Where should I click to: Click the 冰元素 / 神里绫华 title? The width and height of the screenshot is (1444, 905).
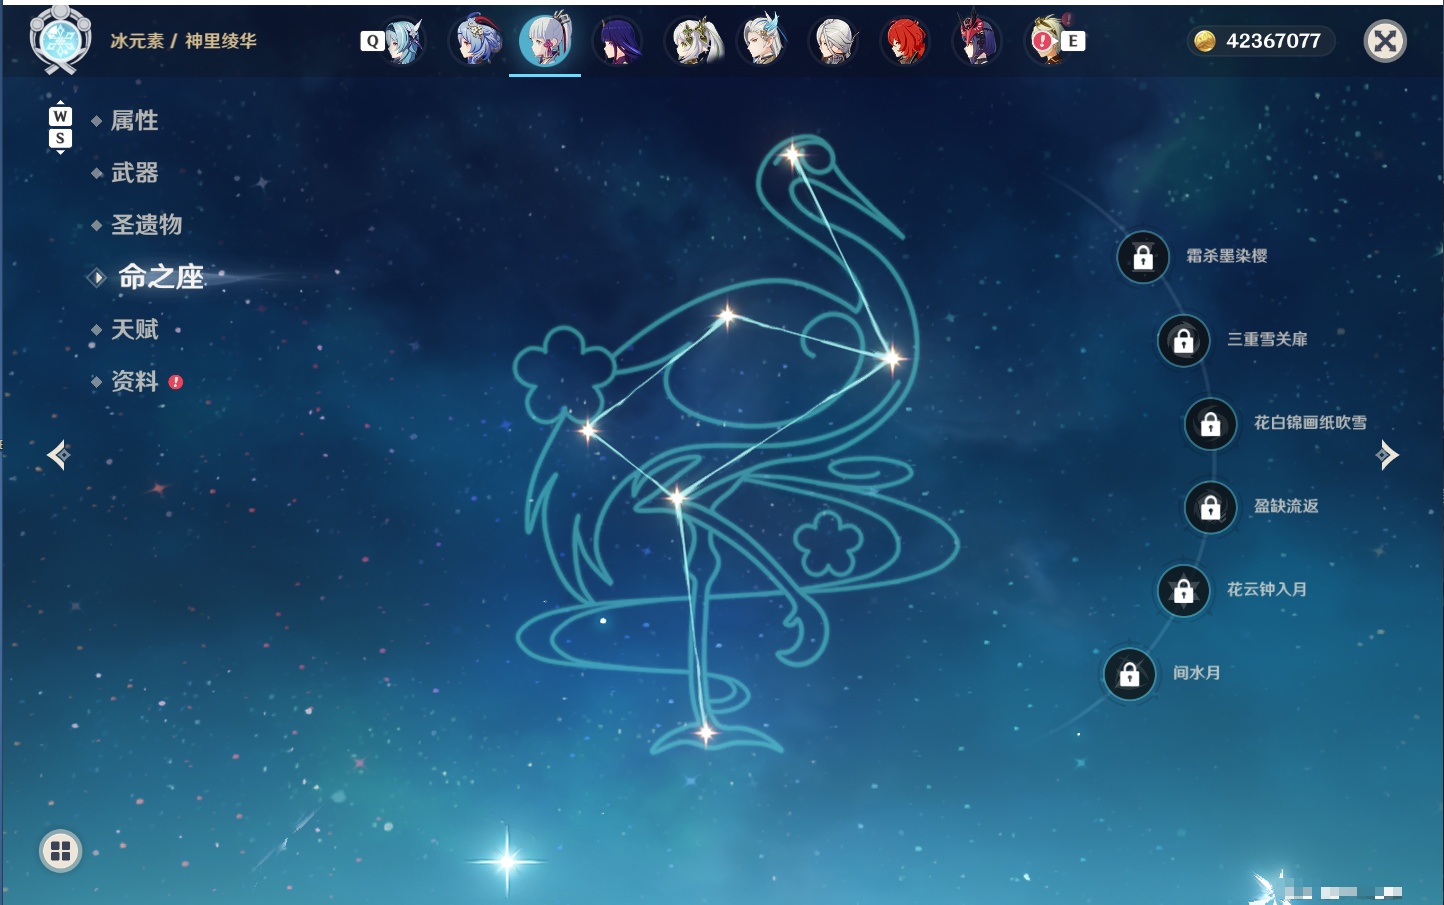[183, 41]
